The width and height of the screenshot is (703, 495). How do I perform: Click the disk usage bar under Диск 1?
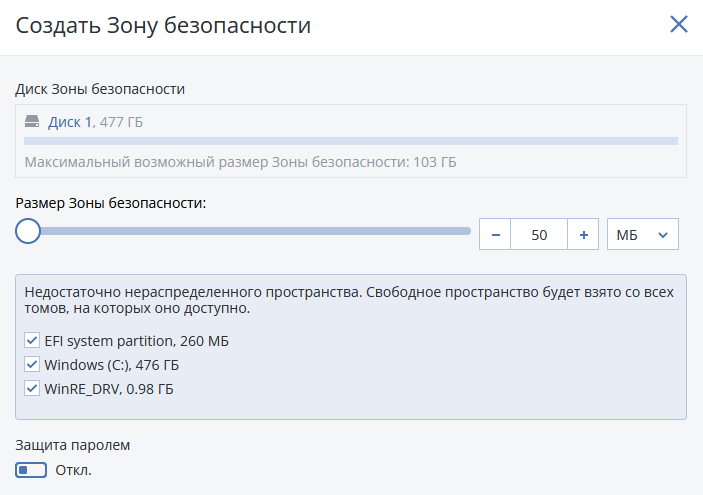350,142
